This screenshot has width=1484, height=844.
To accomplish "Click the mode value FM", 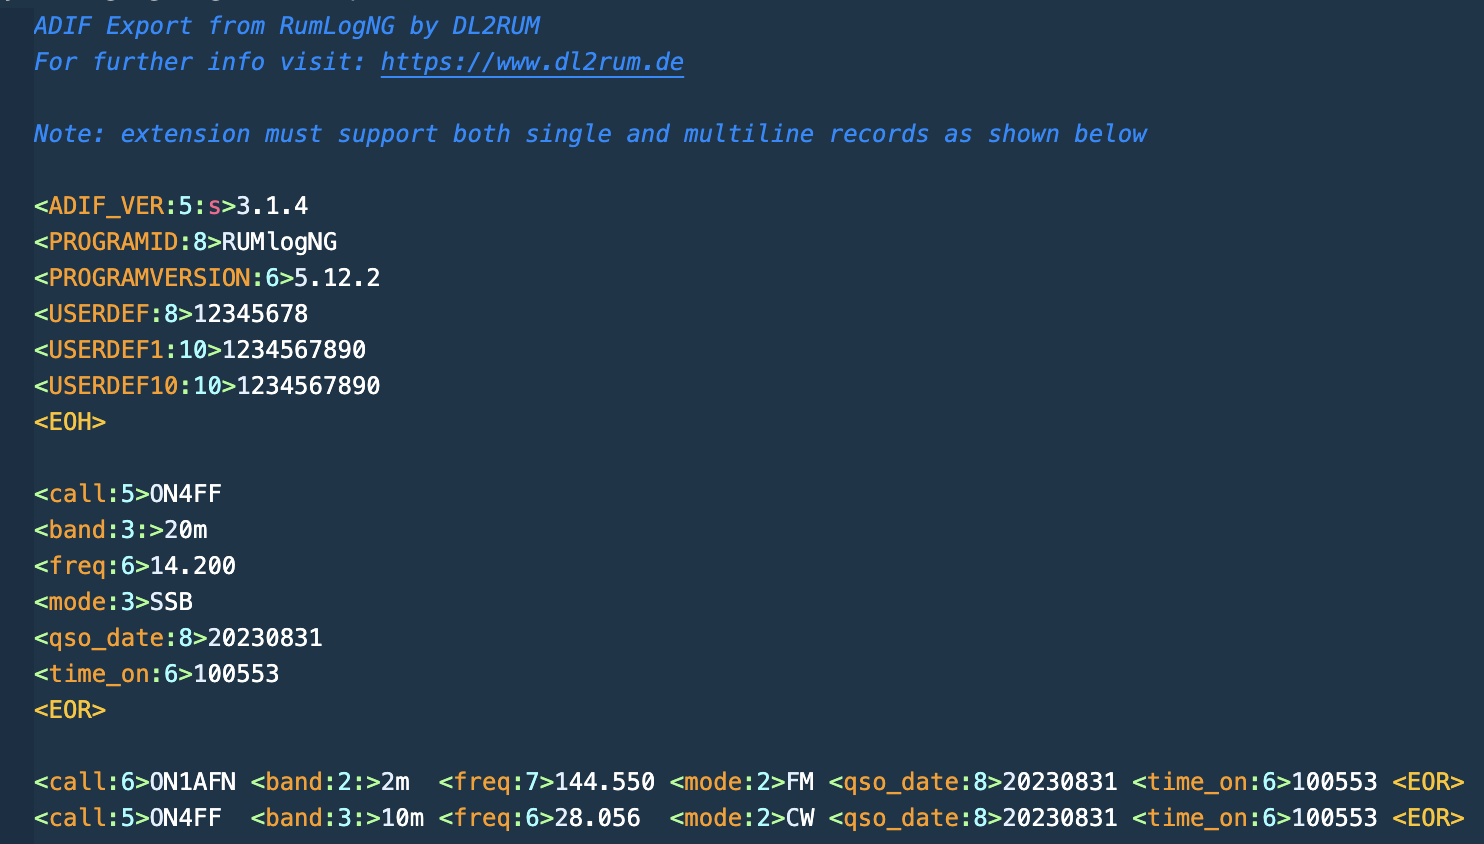I will (800, 782).
